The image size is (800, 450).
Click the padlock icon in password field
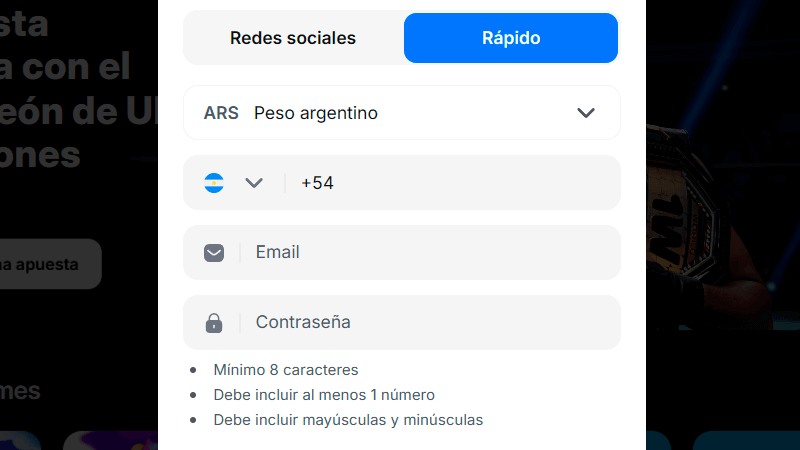(214, 323)
